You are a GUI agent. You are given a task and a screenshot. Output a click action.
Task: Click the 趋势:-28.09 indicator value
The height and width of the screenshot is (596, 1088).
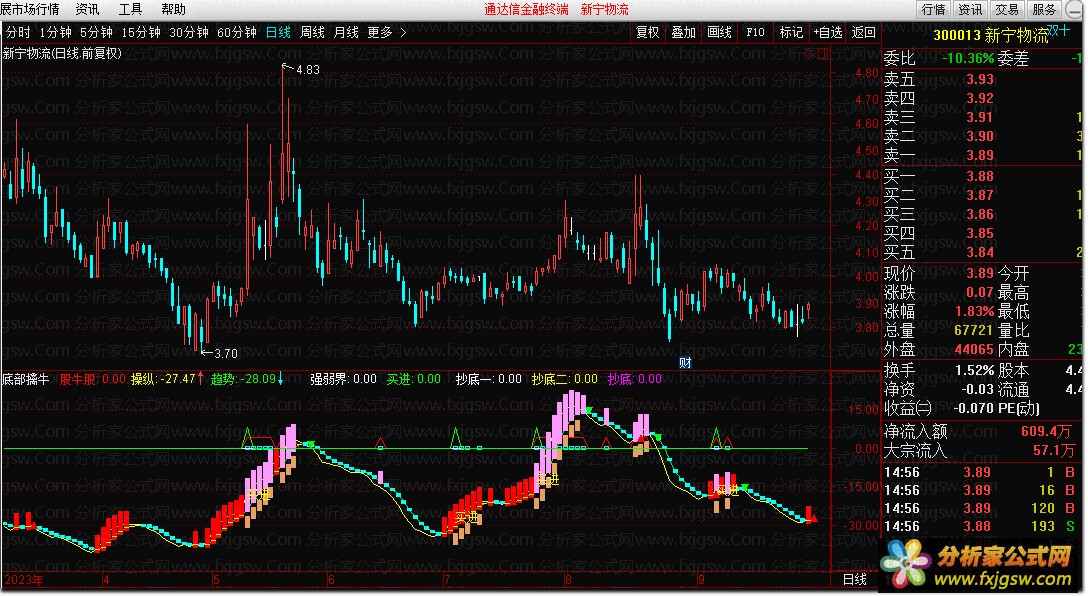247,379
